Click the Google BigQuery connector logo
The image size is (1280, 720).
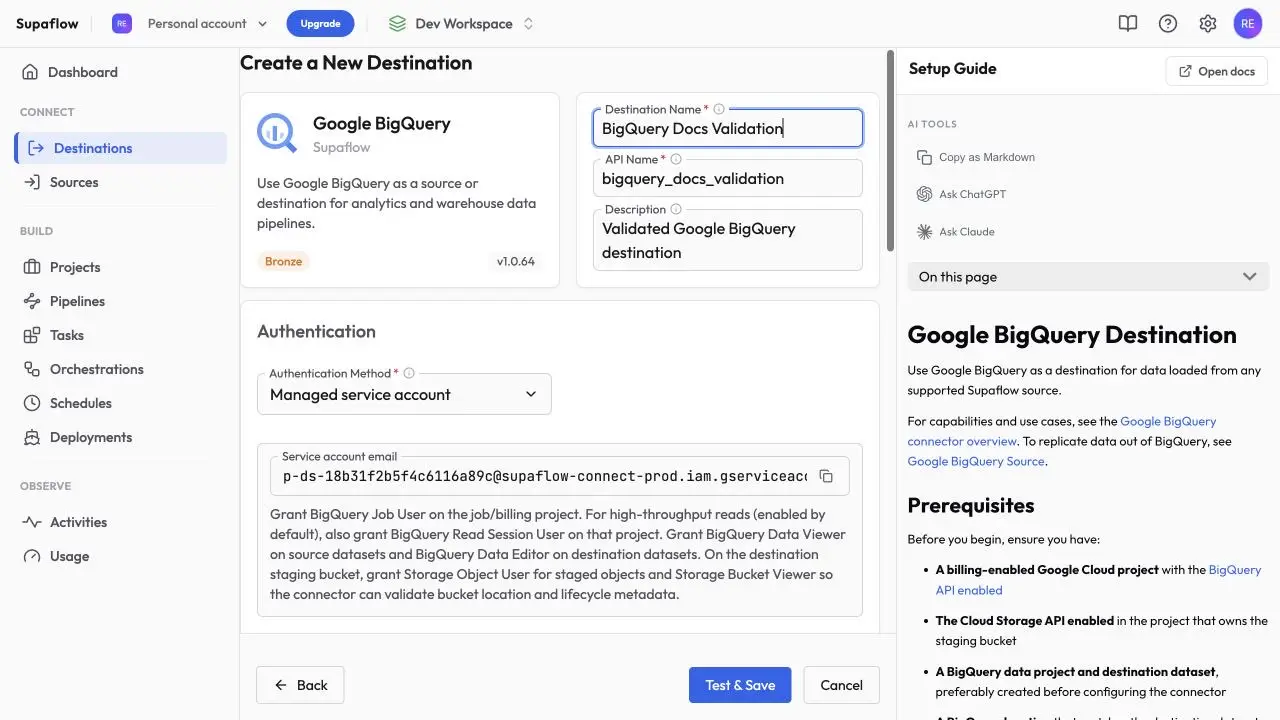(x=277, y=132)
